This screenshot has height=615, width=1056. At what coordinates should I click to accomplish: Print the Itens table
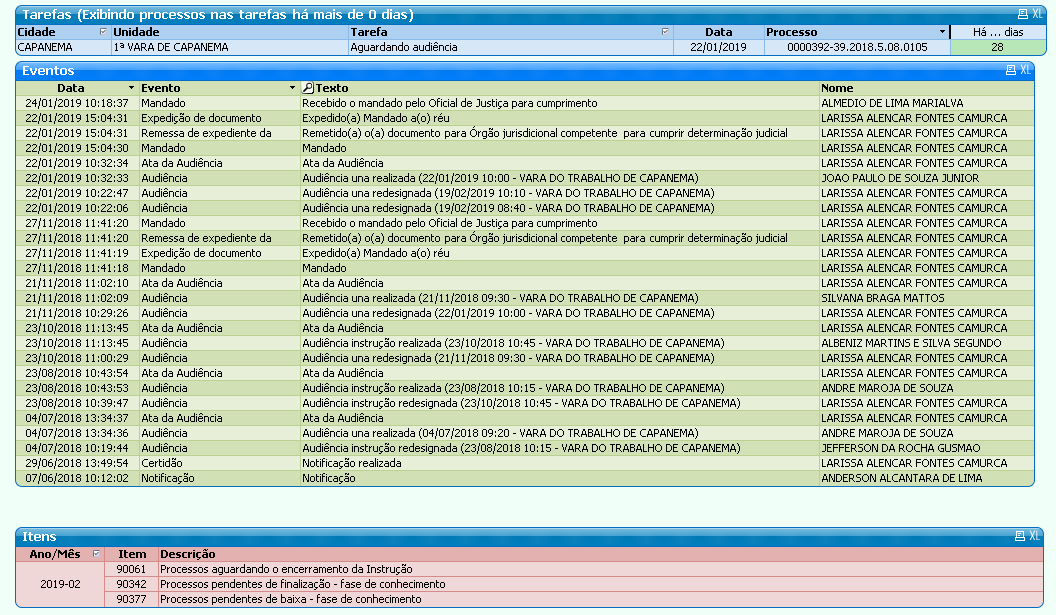(1020, 536)
